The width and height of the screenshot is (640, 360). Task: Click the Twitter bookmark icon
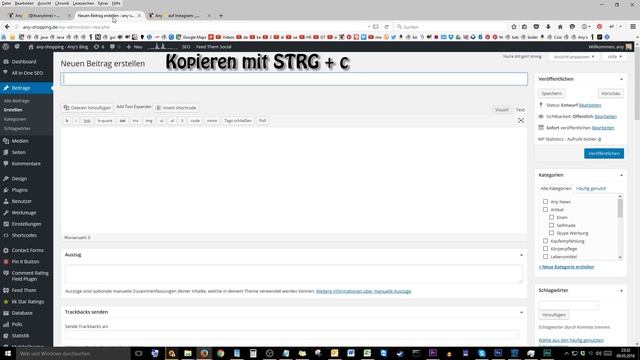click(393, 37)
